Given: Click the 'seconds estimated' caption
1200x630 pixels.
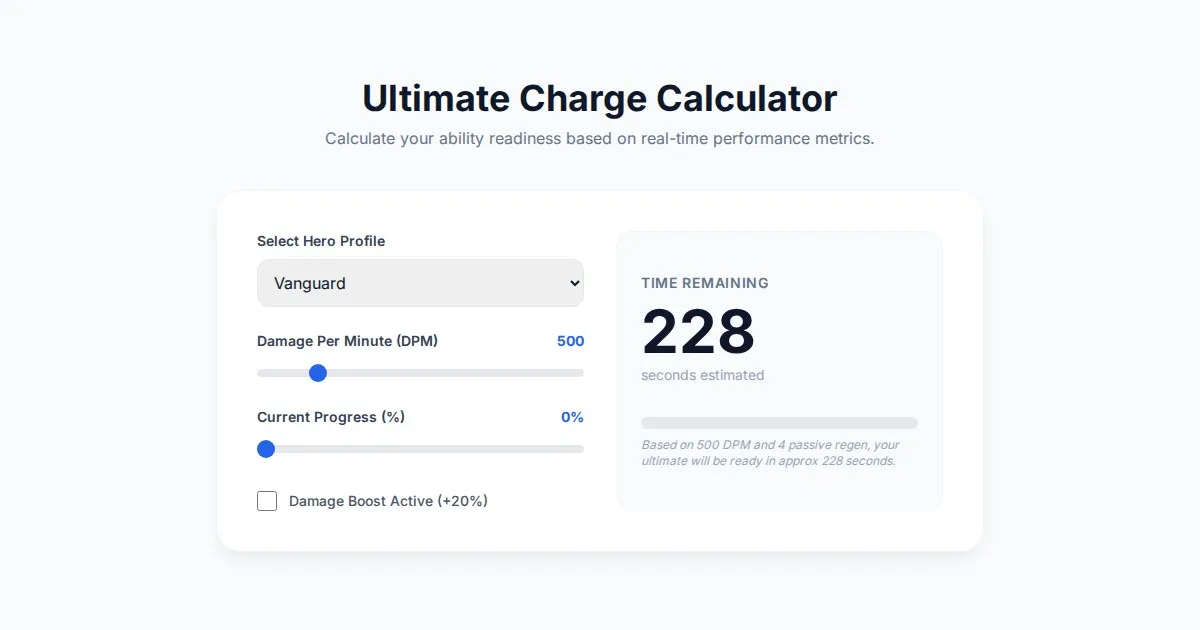Looking at the screenshot, I should click(x=703, y=375).
